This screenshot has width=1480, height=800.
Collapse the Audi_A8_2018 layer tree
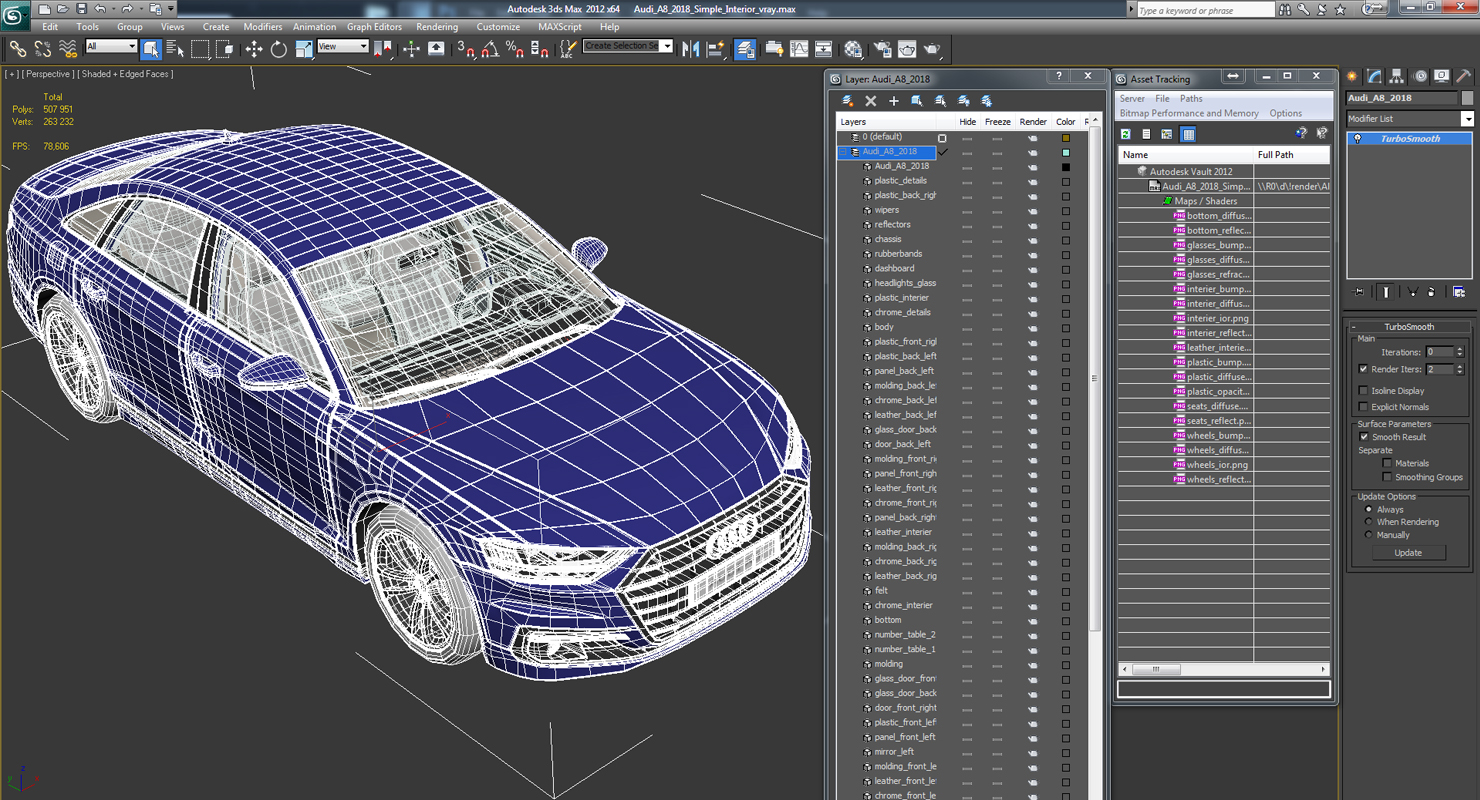[x=844, y=152]
